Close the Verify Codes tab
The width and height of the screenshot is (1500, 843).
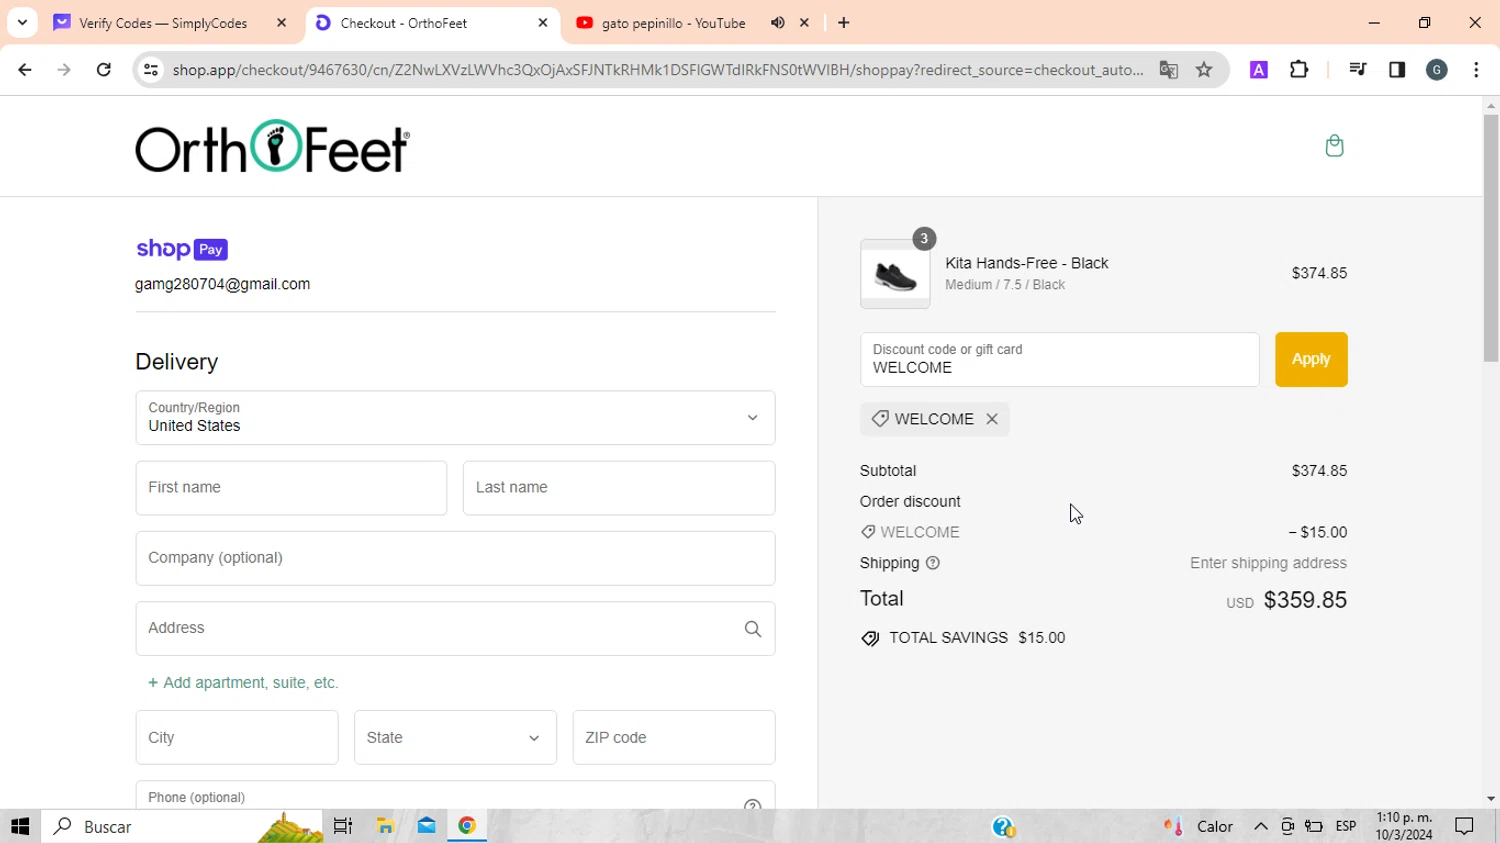pos(281,23)
